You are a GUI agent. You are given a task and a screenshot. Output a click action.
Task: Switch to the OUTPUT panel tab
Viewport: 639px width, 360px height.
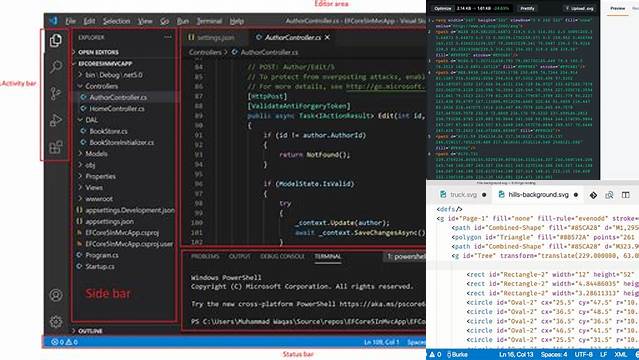(239, 256)
